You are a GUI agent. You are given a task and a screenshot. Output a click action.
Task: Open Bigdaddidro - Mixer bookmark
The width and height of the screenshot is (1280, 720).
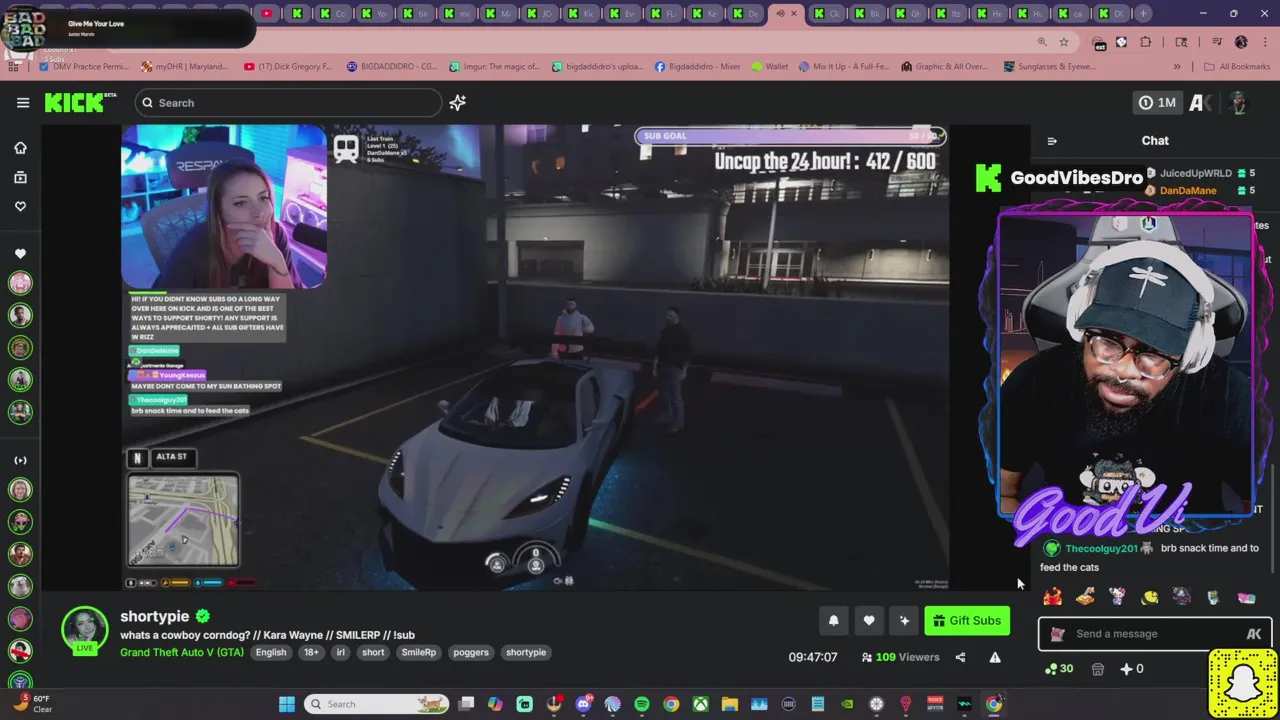click(697, 67)
